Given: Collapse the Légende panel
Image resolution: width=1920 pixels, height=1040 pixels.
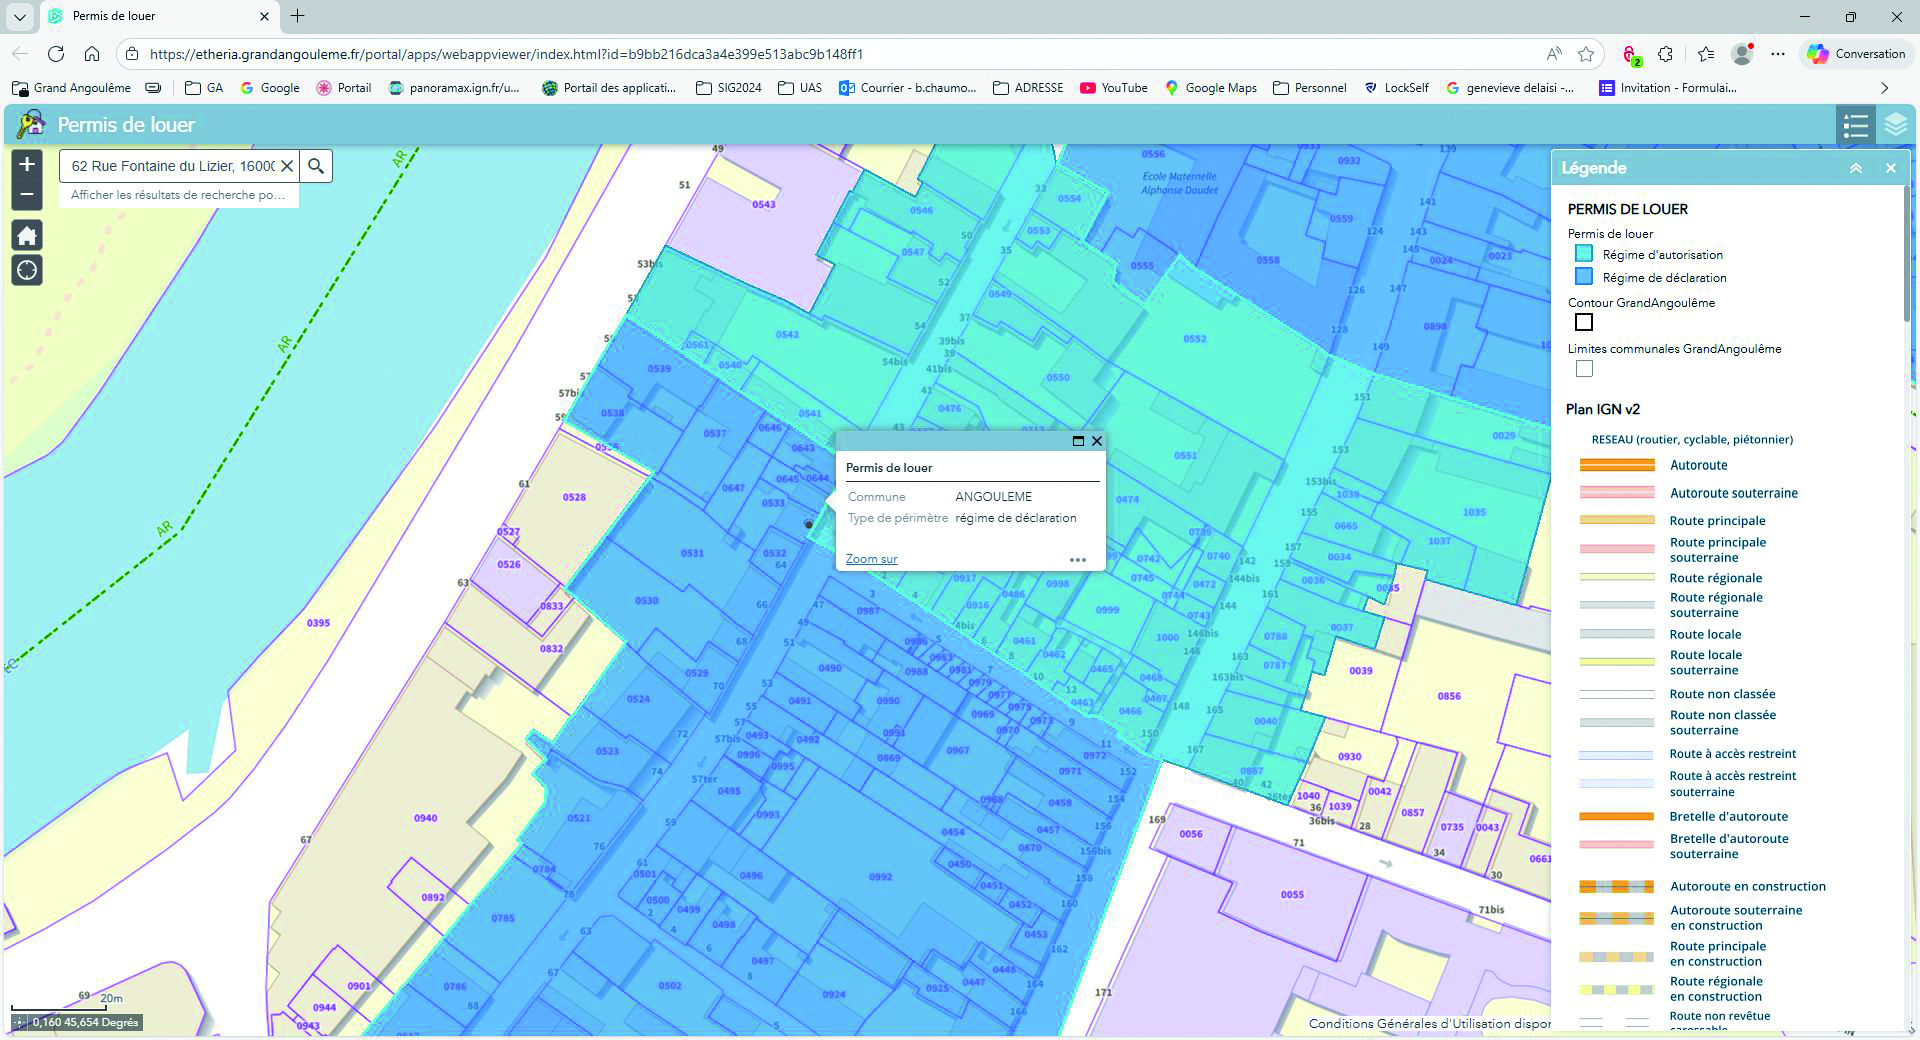Looking at the screenshot, I should click(x=1855, y=169).
